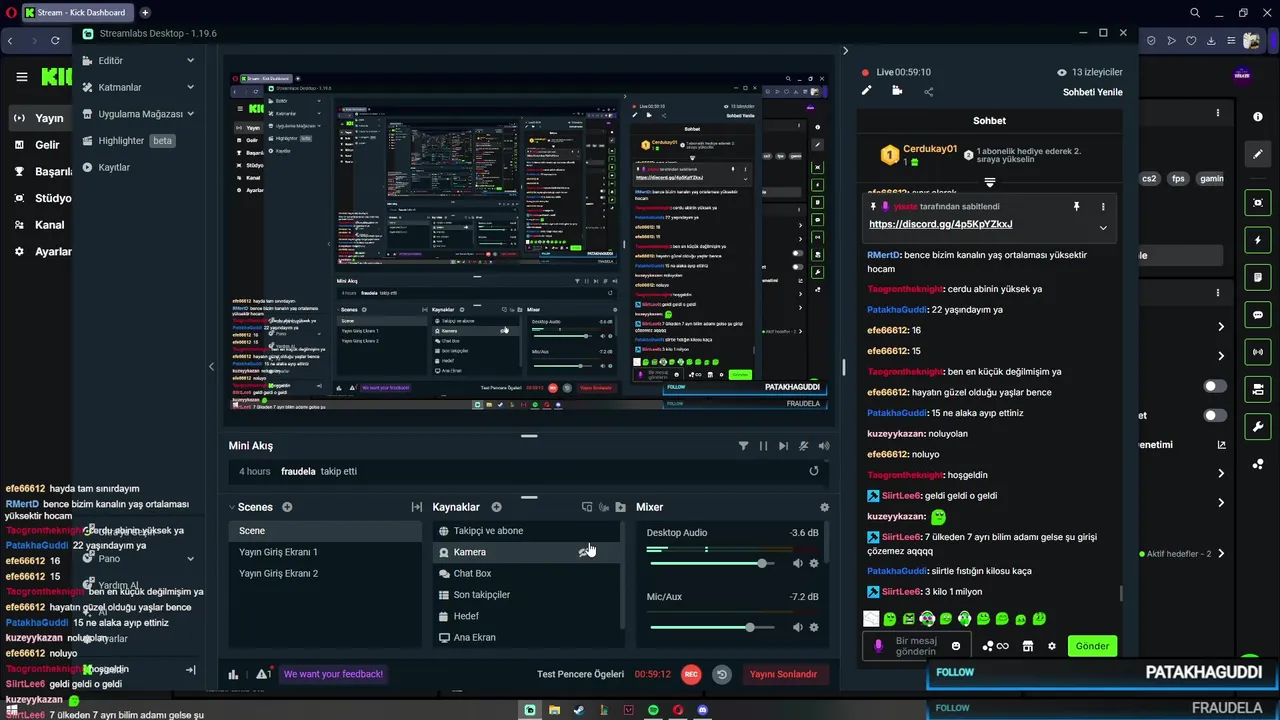Mute event sounds with the speaker icon in Mini Akış
The image size is (1280, 720).
[824, 446]
